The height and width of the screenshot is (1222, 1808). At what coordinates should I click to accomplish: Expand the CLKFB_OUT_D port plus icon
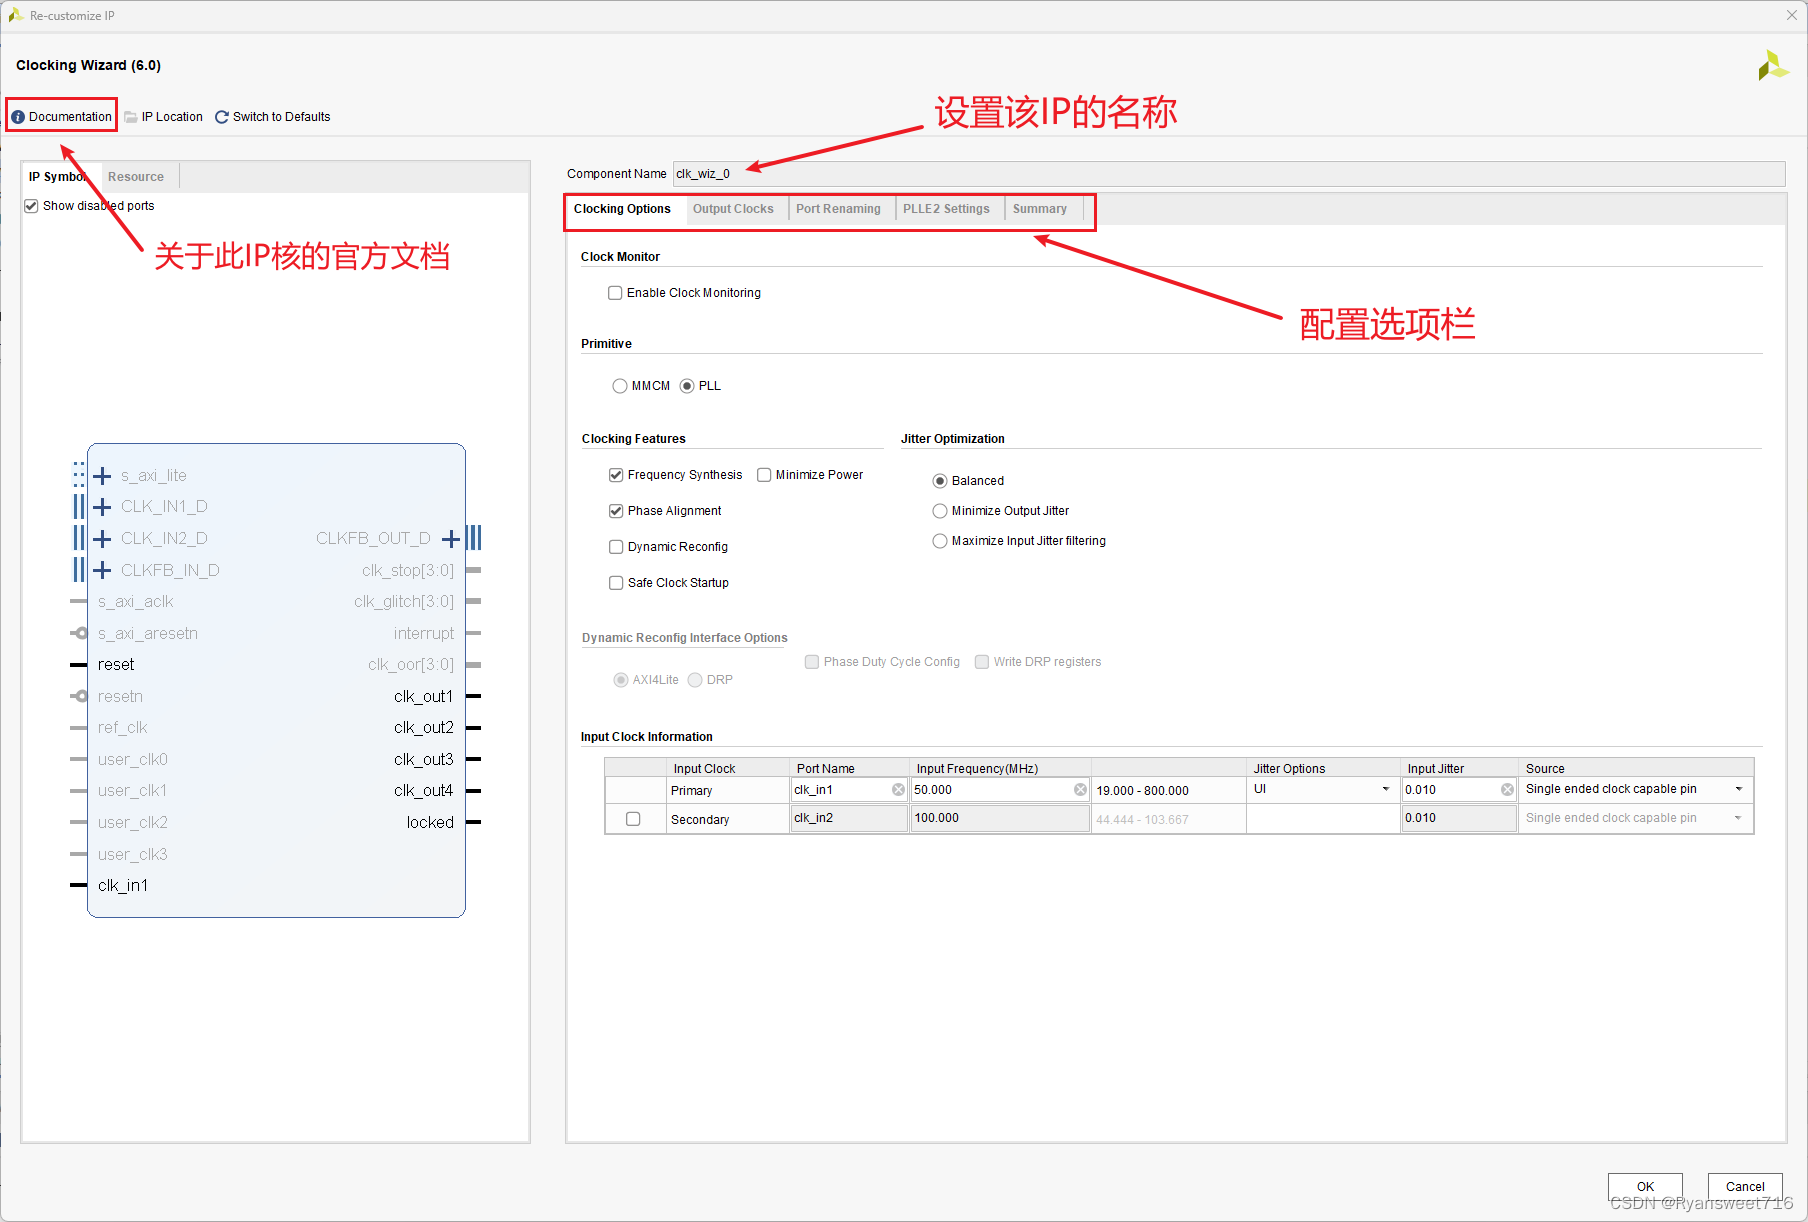pyautogui.click(x=451, y=539)
